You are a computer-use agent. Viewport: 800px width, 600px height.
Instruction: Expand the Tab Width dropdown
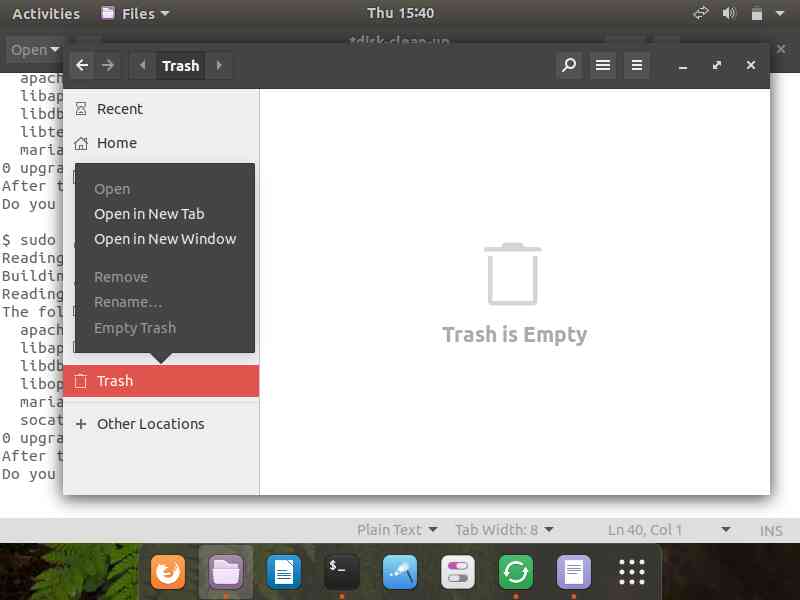(504, 530)
